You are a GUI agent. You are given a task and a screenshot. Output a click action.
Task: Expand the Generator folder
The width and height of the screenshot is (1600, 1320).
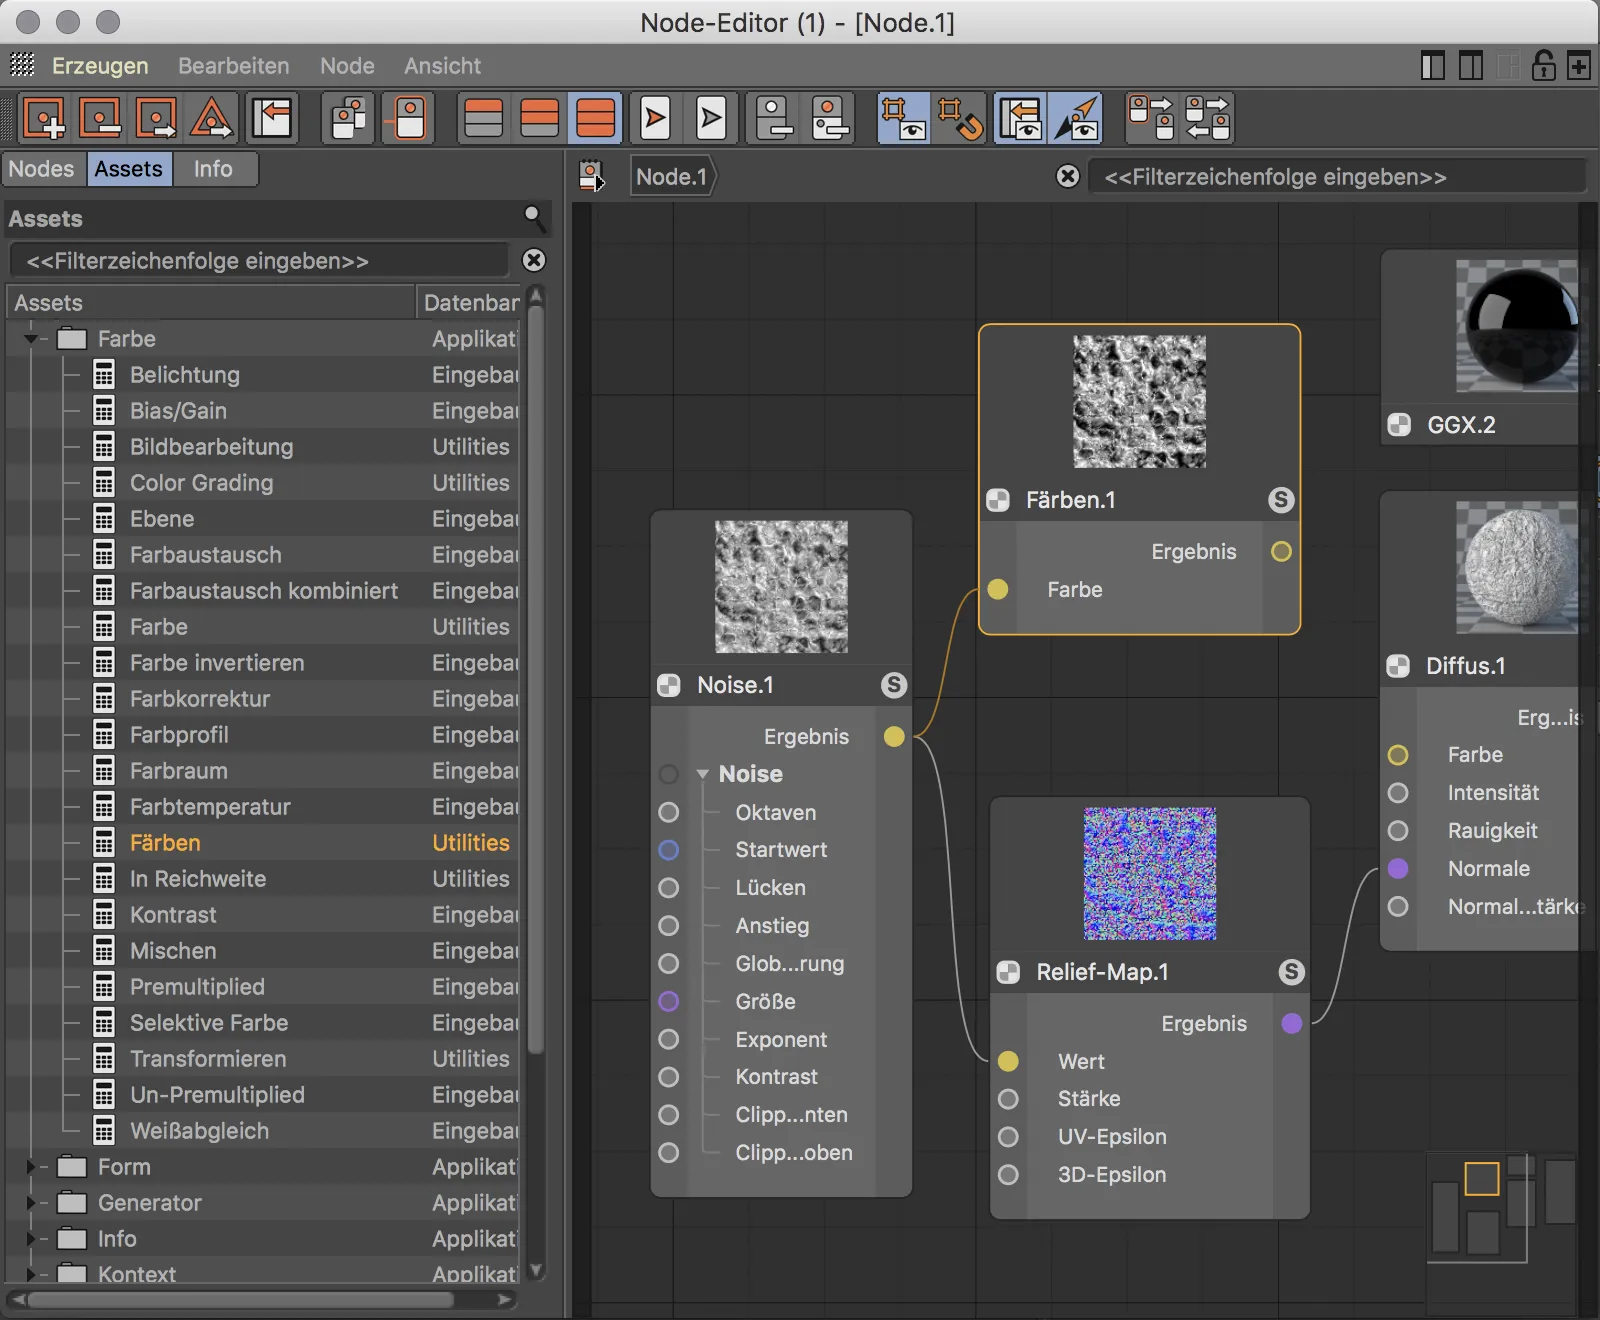31,1203
